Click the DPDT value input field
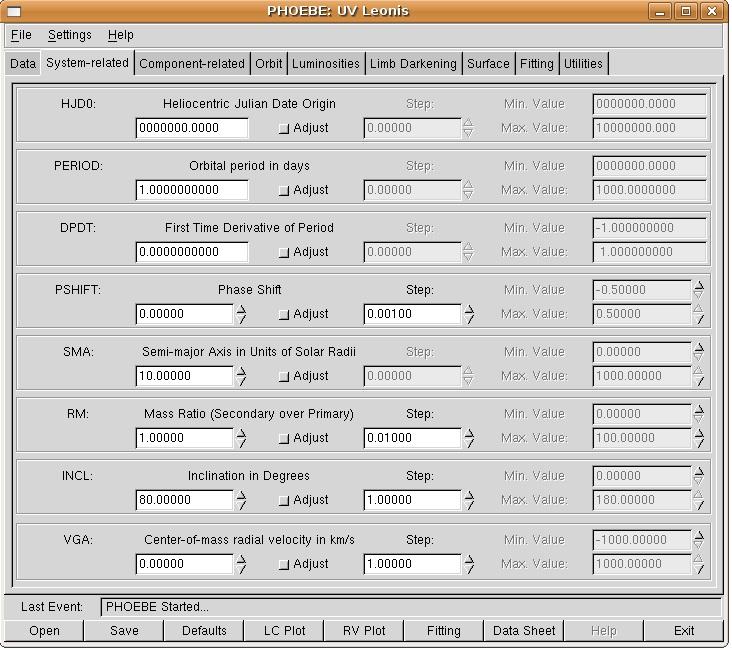The width and height of the screenshot is (732, 650). pos(192,252)
